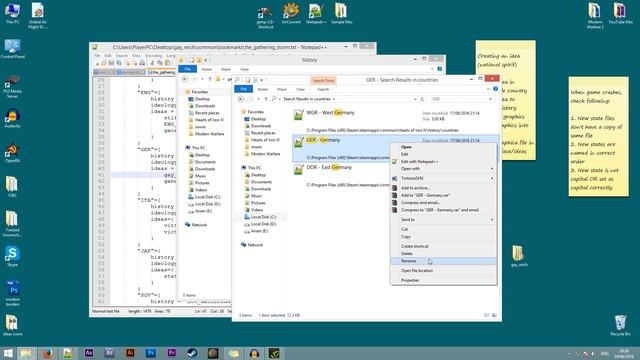Open the address bar history dropdown
This screenshot has width=640, height=360.
pyautogui.click(x=415, y=99)
